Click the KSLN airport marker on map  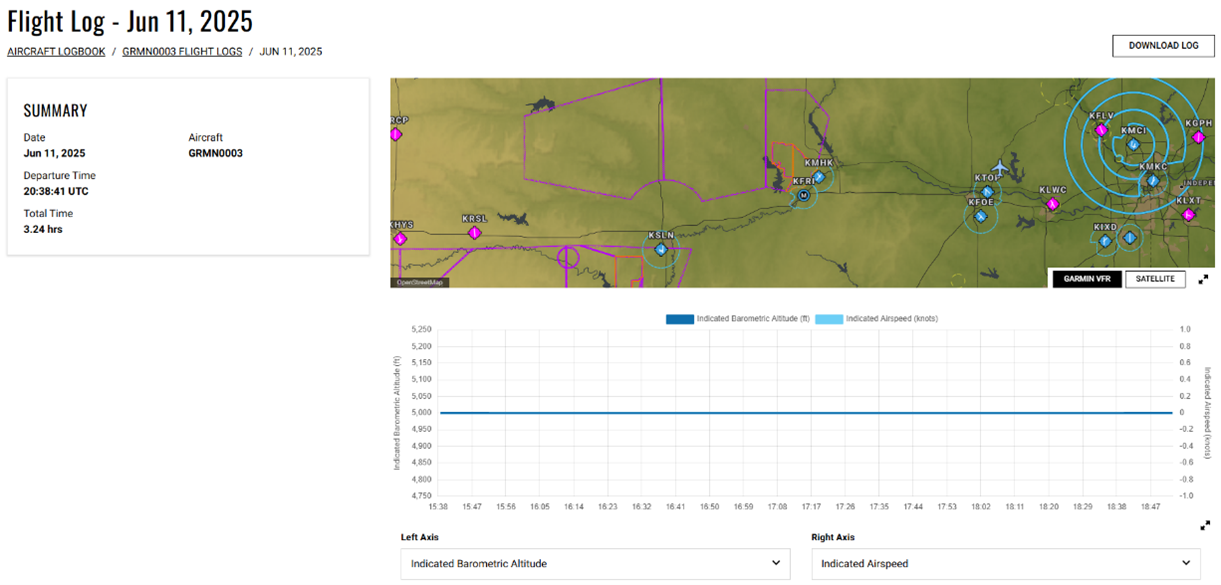(661, 249)
